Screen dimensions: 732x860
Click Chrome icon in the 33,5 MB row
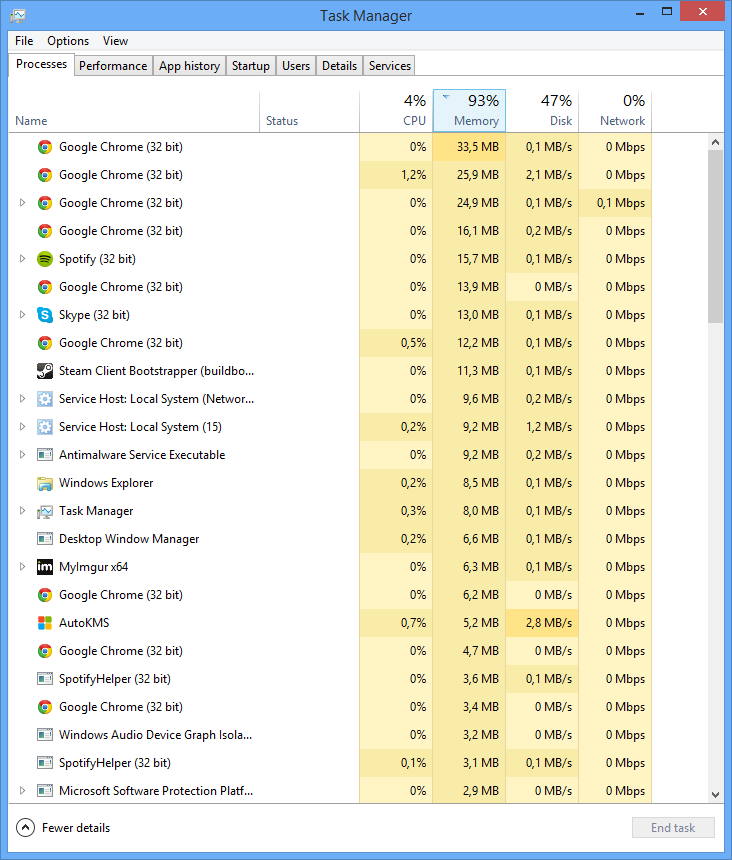(x=44, y=147)
